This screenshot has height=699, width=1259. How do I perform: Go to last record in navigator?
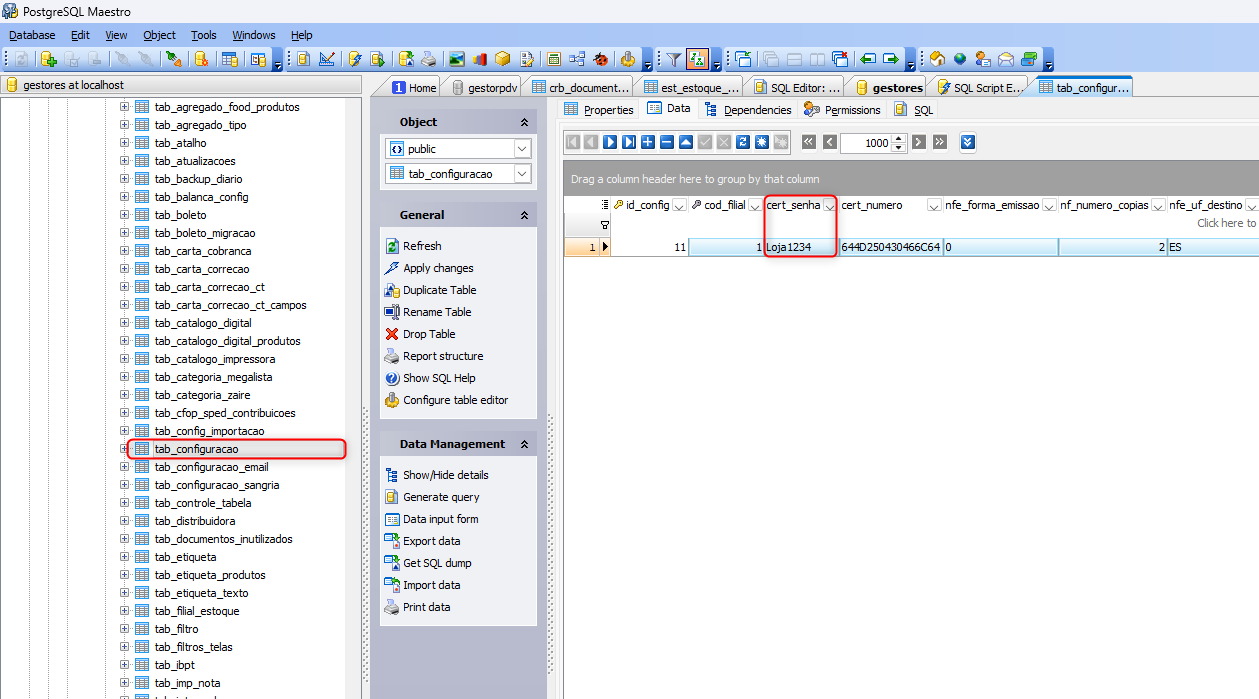pyautogui.click(x=629, y=142)
